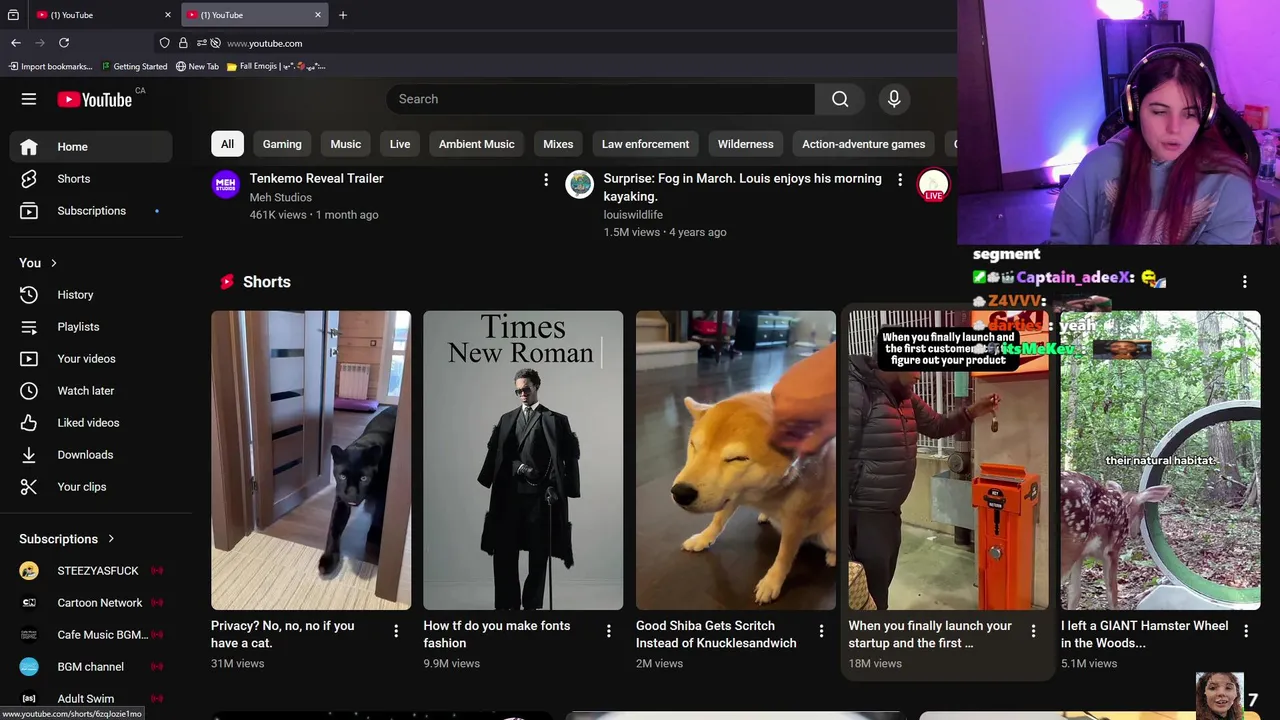
Task: Open a new browser tab with plus
Action: [x=343, y=15]
